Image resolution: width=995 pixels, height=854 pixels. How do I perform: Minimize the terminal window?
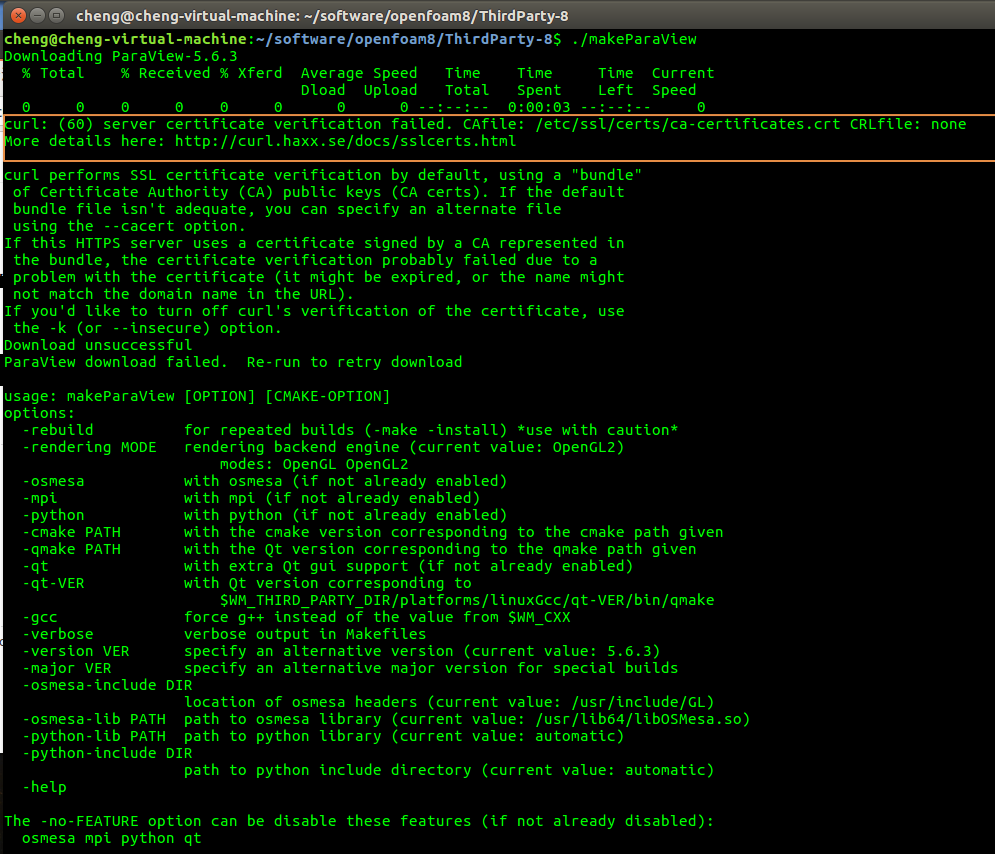[x=37, y=15]
